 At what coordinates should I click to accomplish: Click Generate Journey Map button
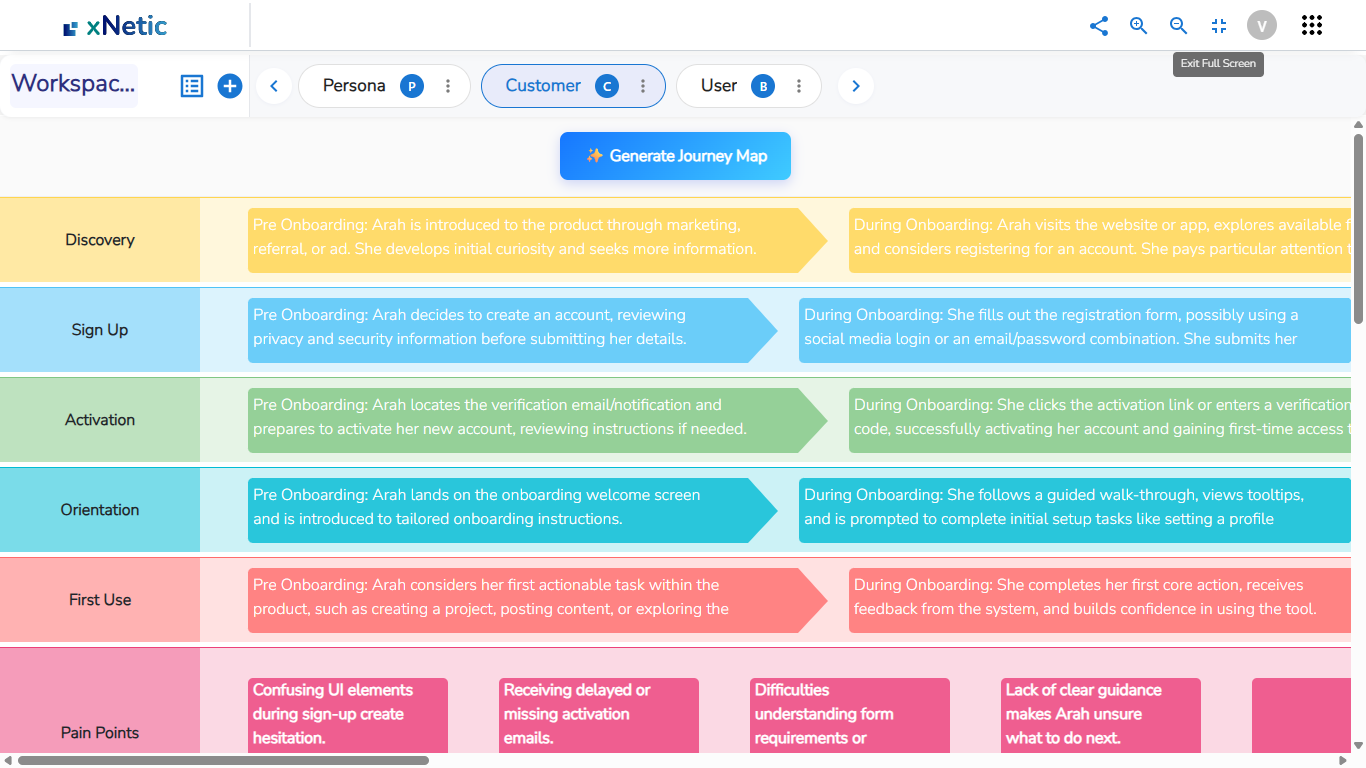point(675,156)
